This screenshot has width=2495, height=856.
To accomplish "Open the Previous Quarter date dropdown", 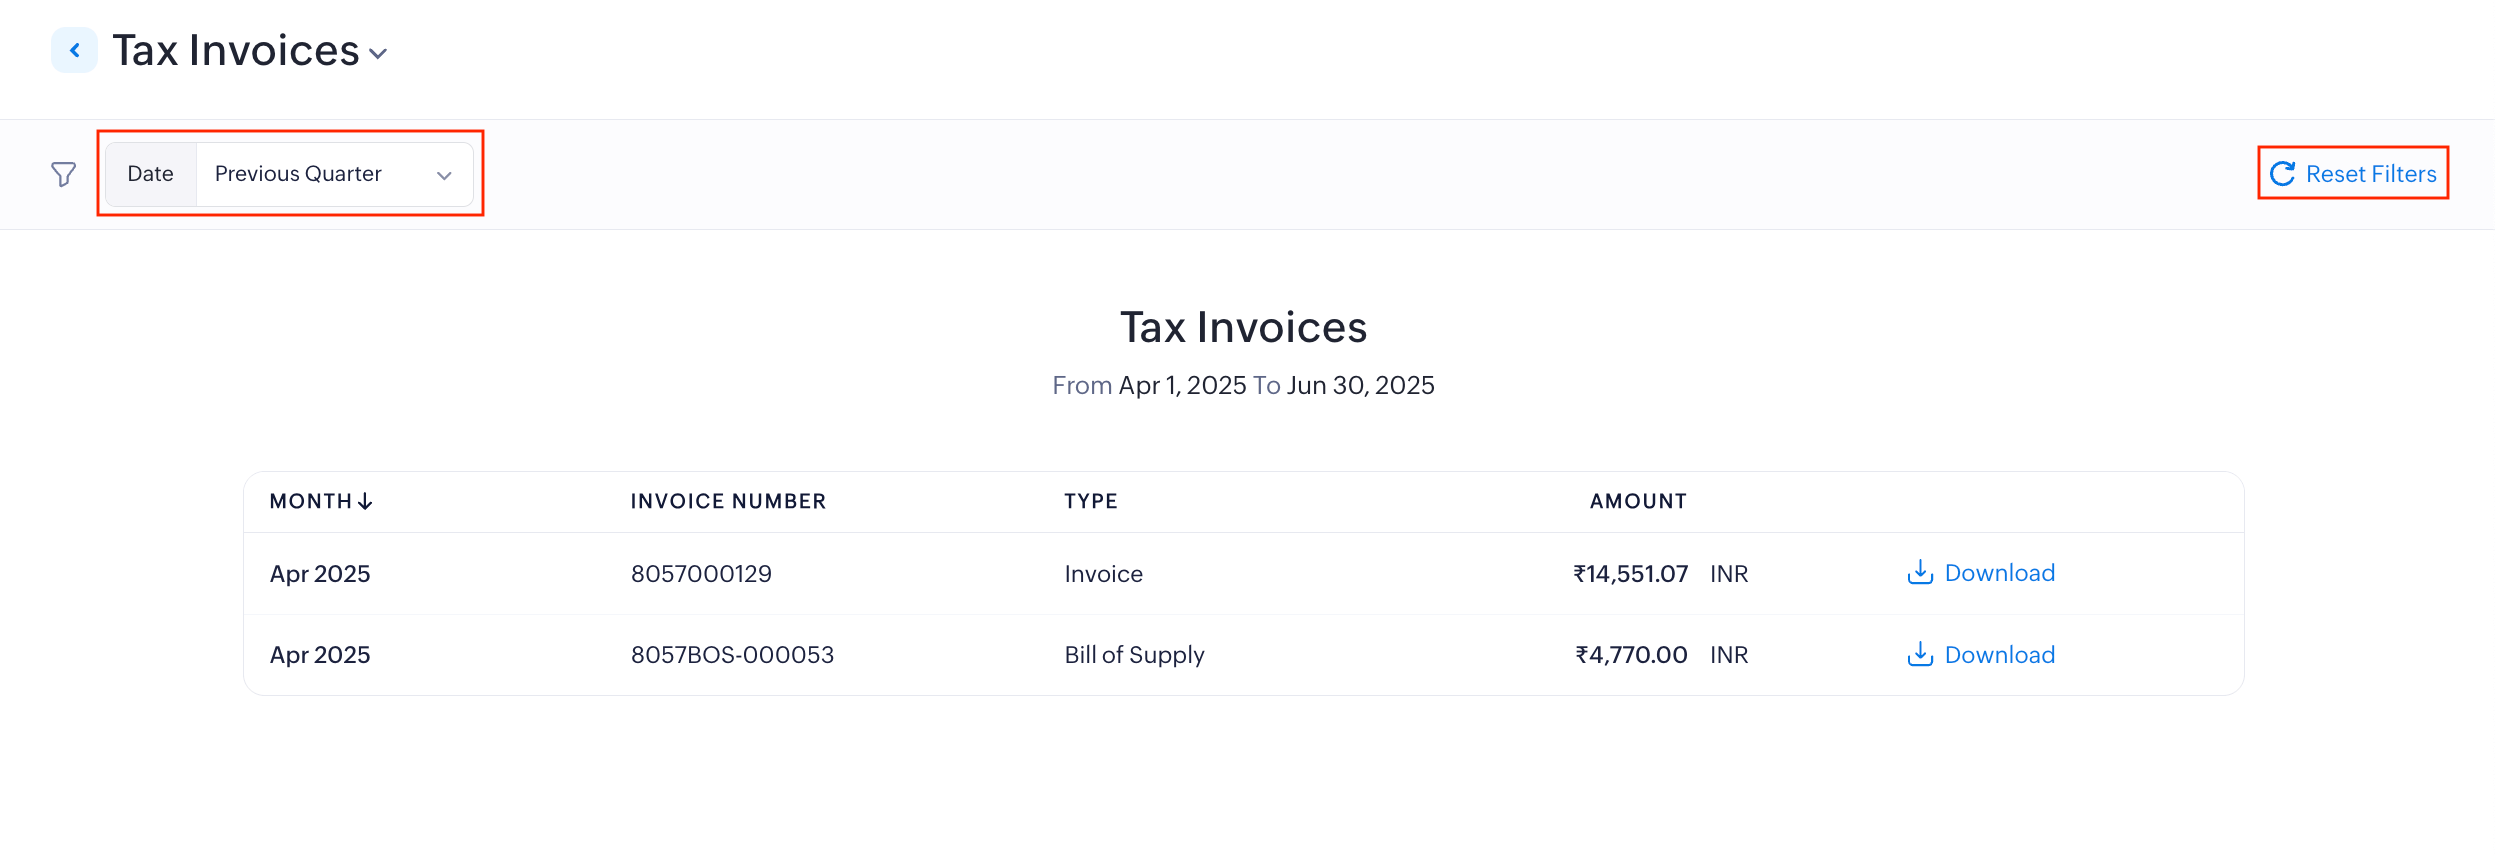I will click(298, 174).
